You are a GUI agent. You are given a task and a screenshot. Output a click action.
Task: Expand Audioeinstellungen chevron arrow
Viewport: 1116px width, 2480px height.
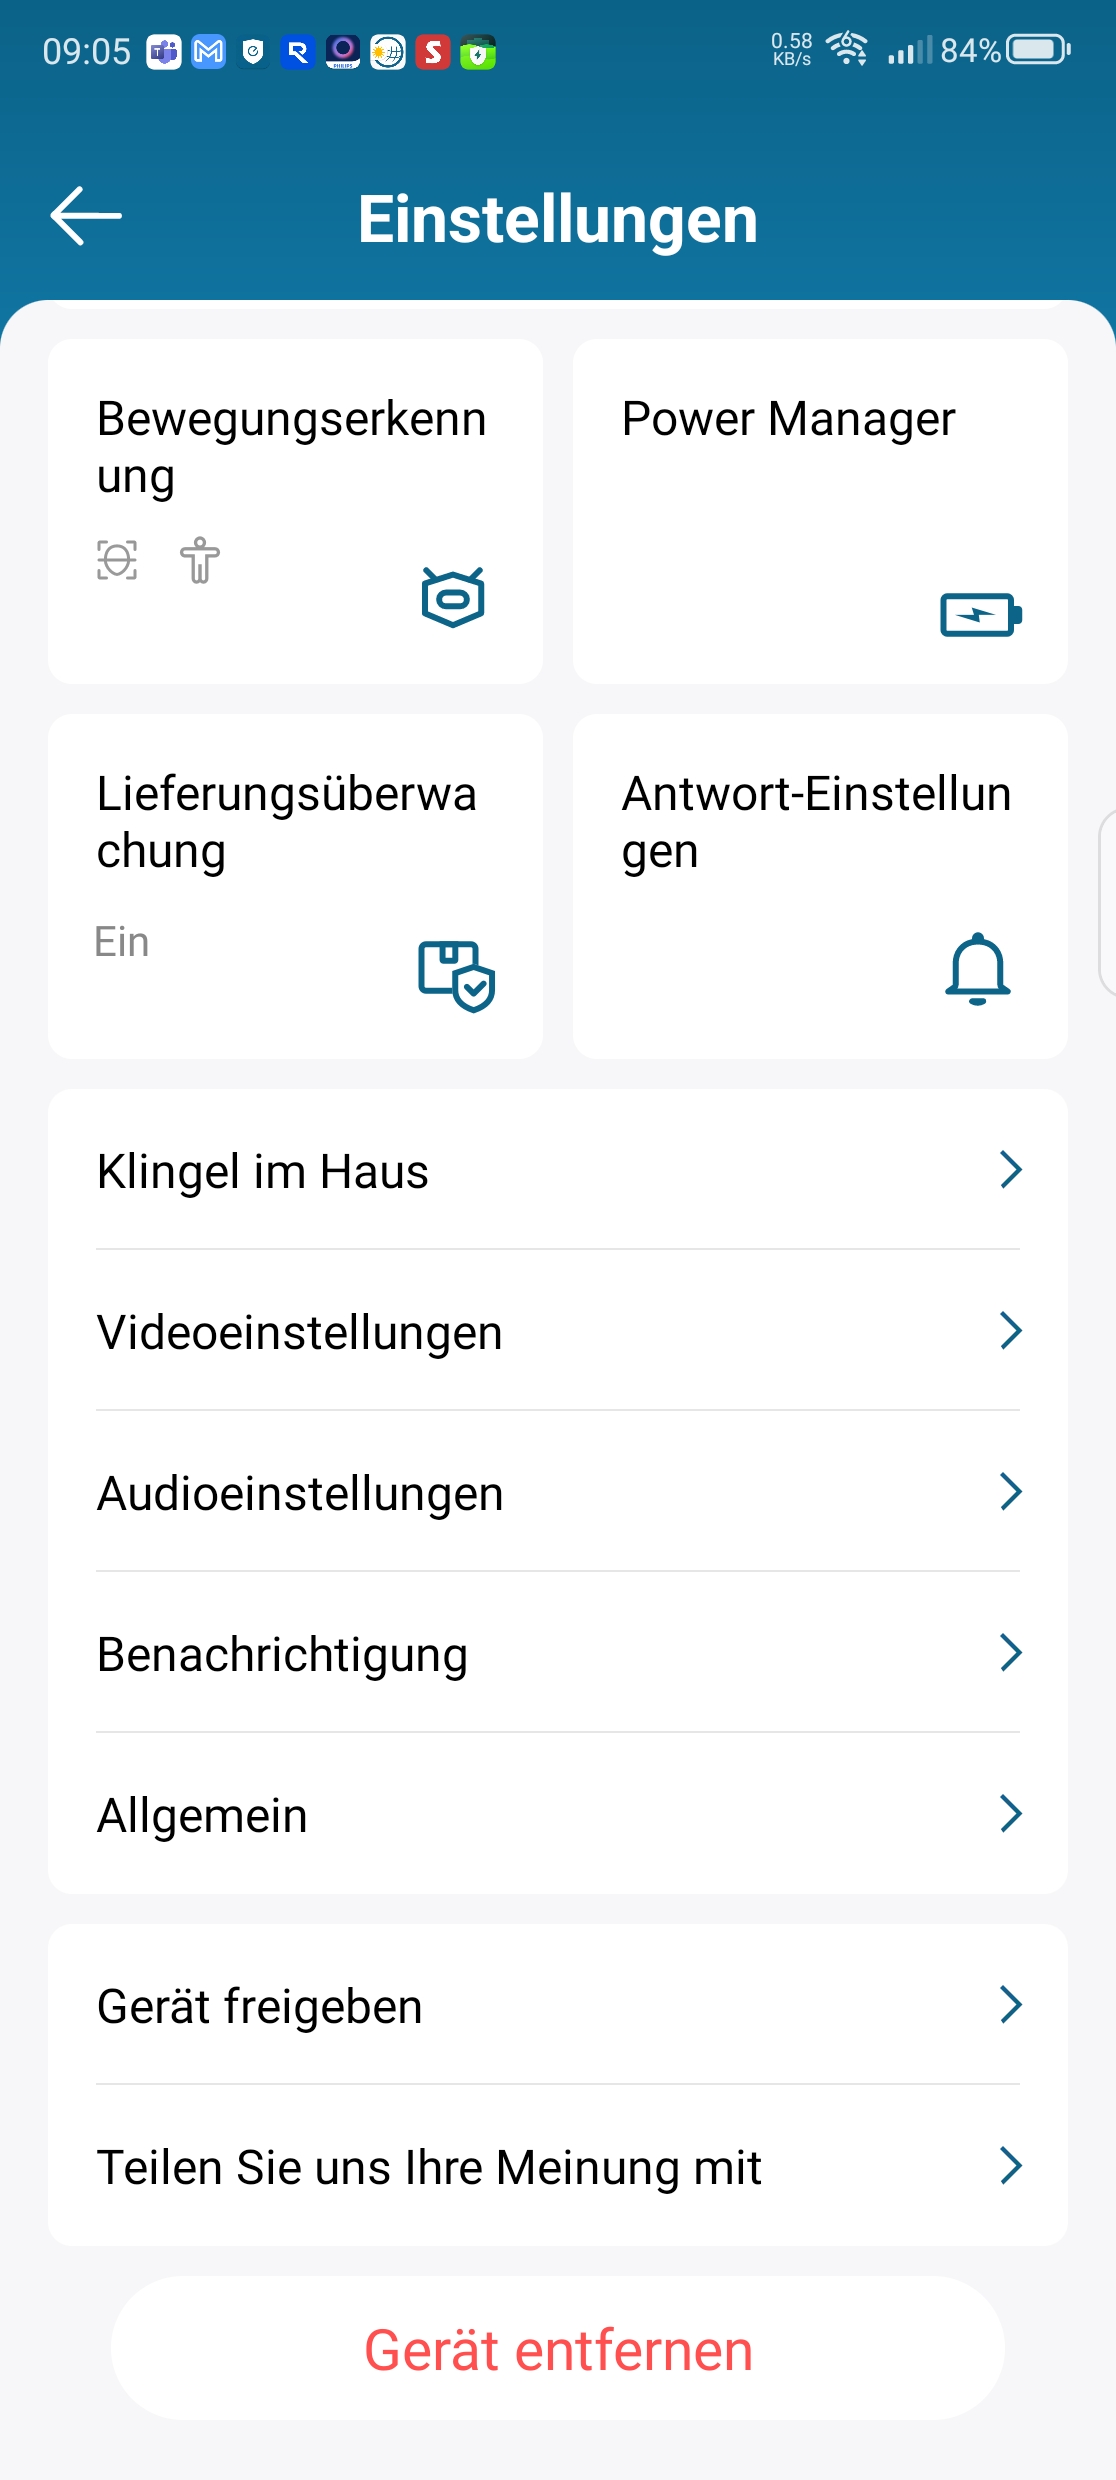[1010, 1492]
